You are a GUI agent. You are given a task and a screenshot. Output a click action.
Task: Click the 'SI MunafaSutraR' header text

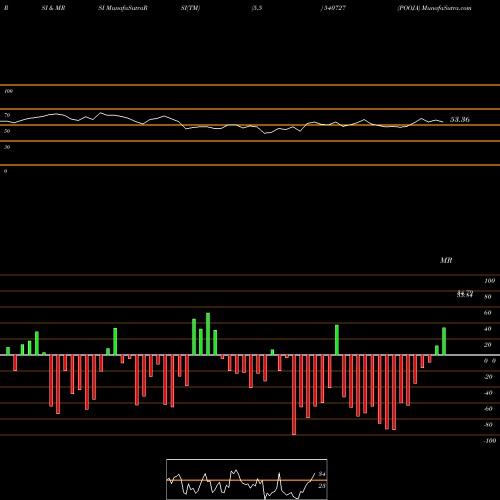[x=123, y=8]
